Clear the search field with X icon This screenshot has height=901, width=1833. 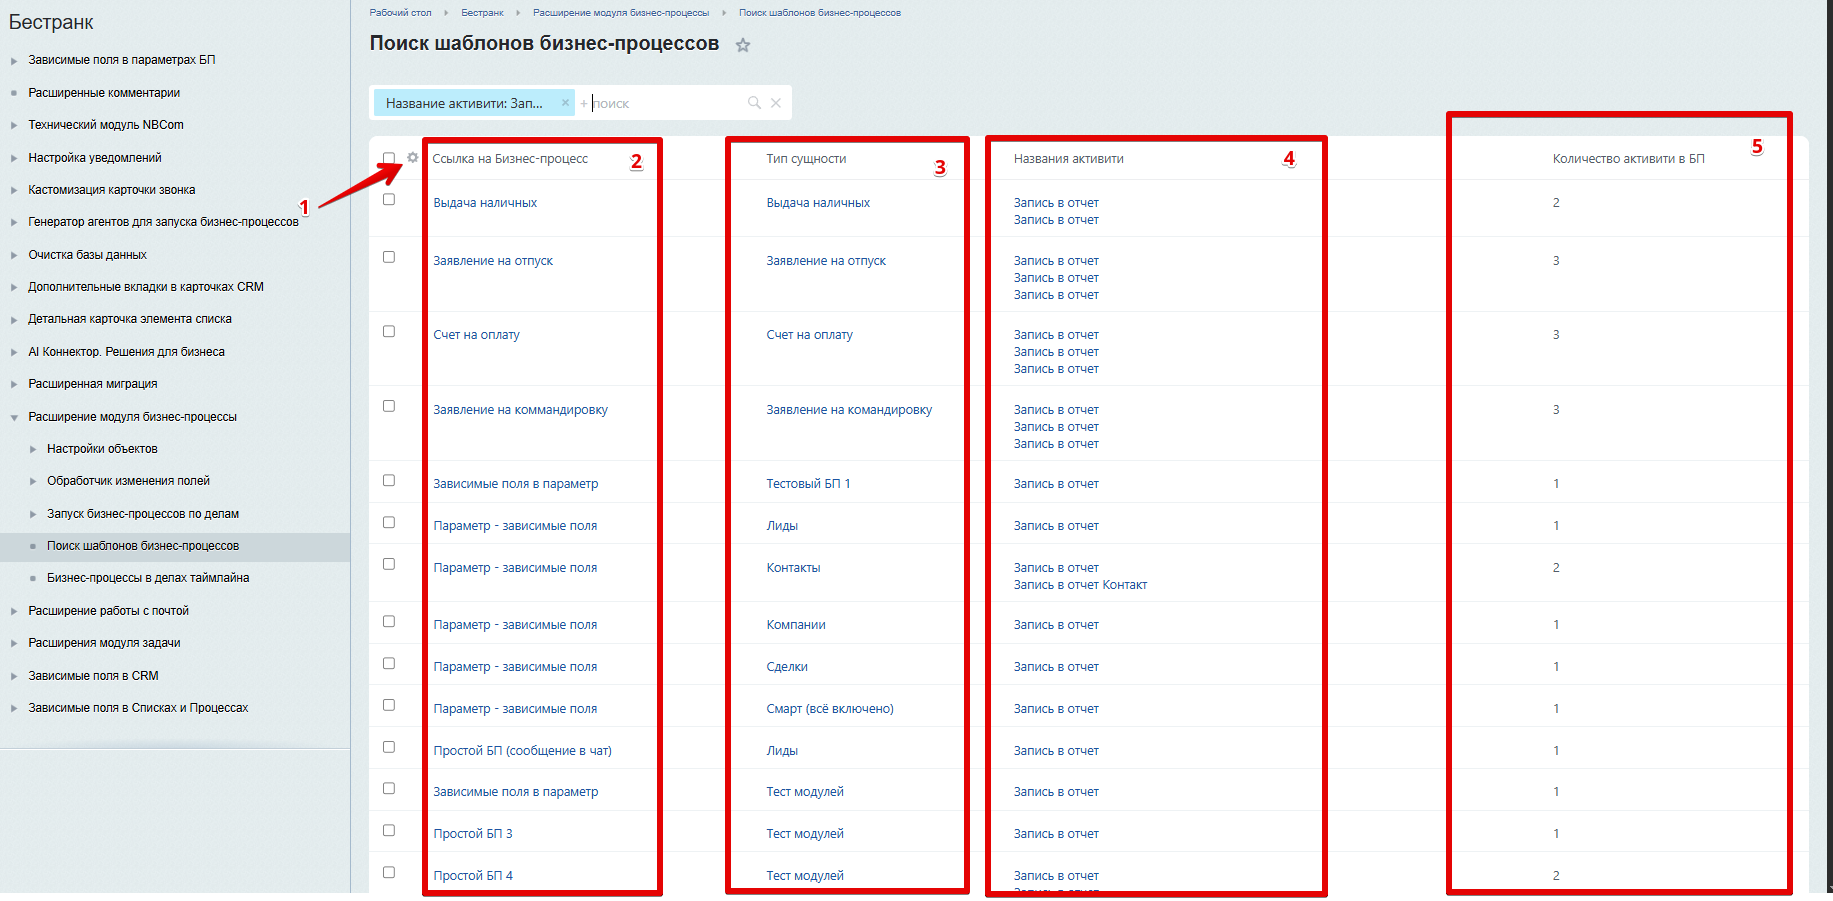point(776,103)
